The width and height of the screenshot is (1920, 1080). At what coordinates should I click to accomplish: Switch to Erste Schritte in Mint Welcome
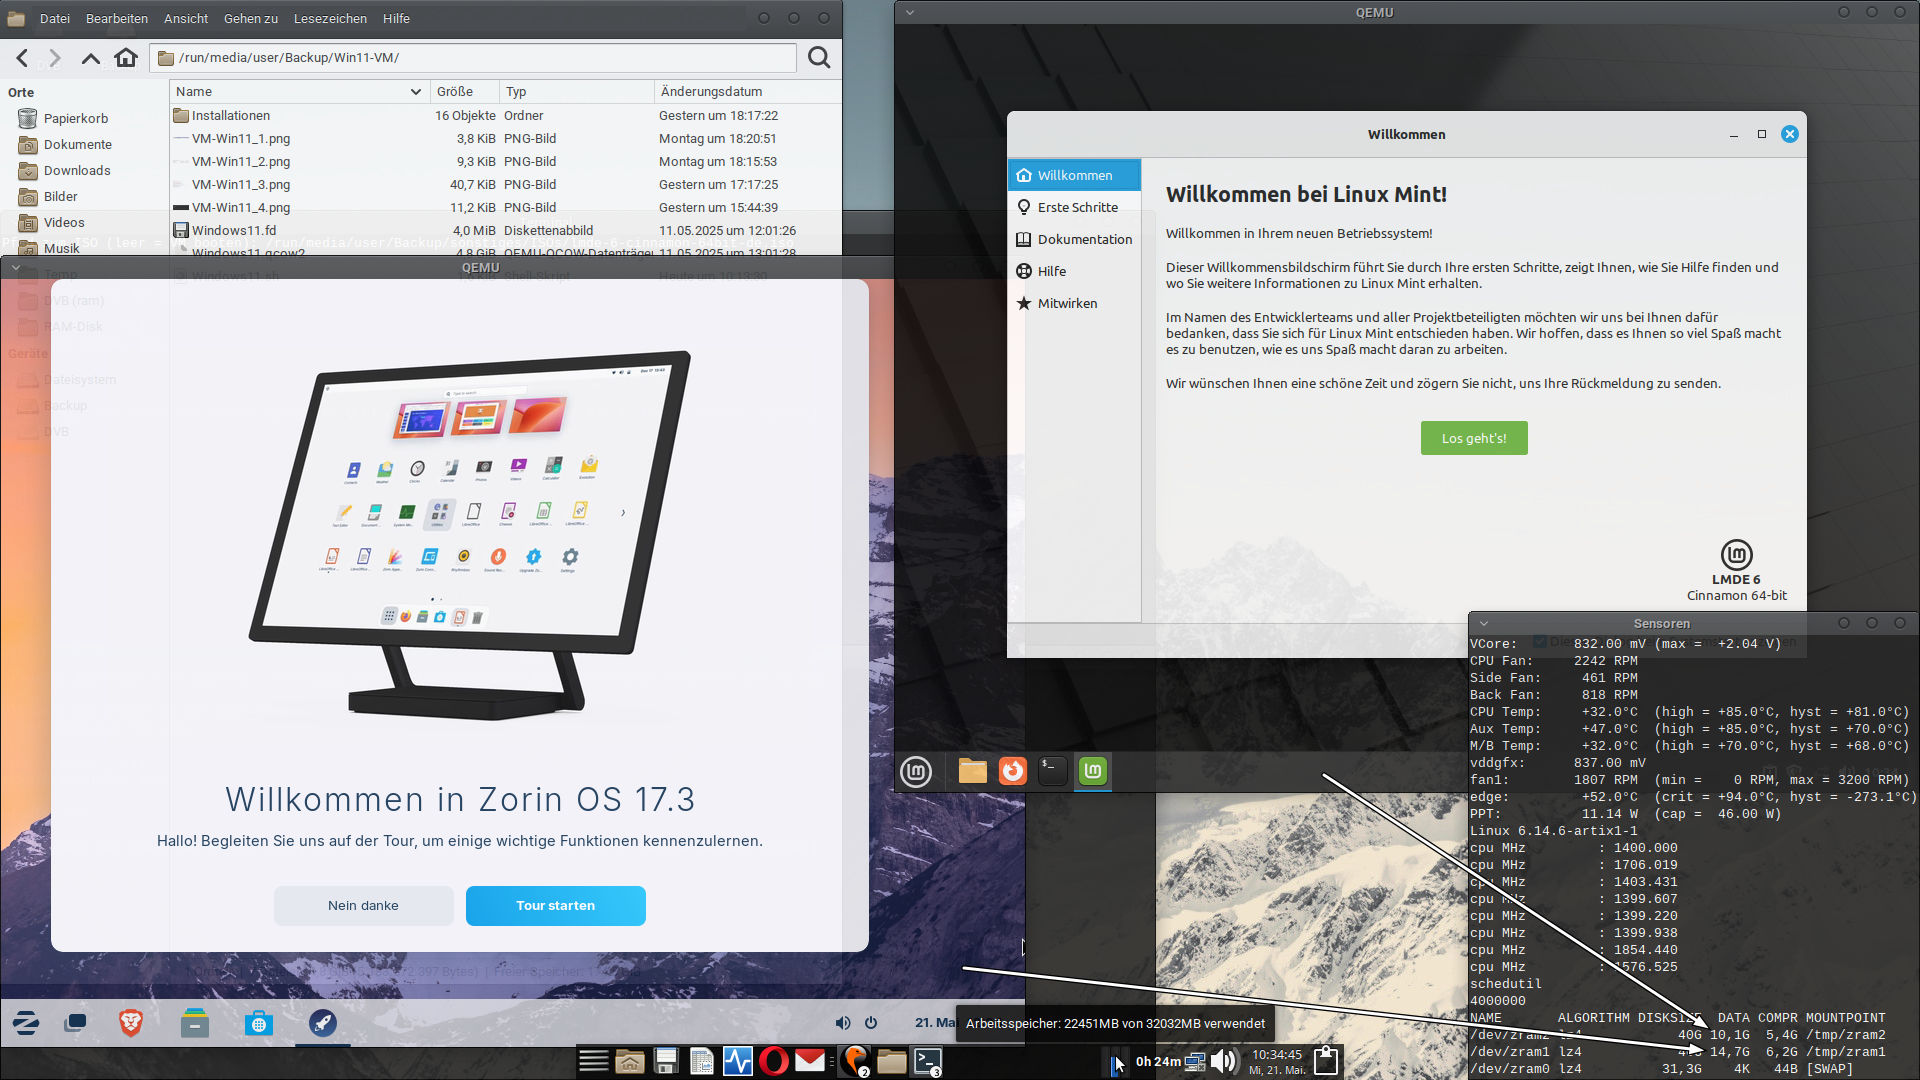click(1078, 207)
